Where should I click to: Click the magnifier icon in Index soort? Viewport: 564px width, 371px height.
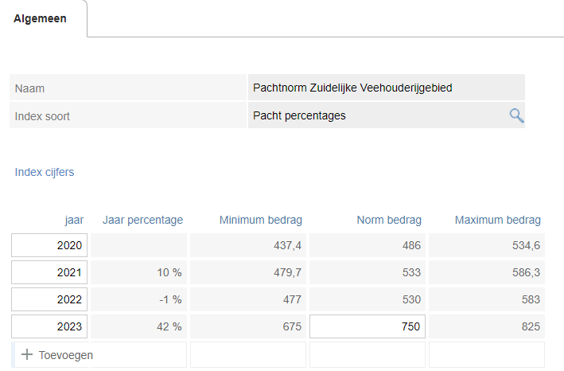click(517, 116)
